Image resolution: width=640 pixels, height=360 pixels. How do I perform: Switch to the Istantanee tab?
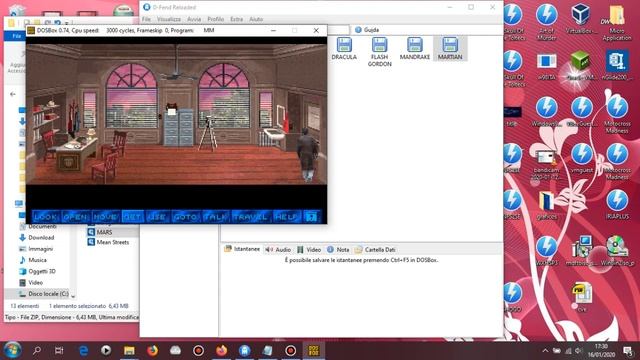pos(242,249)
